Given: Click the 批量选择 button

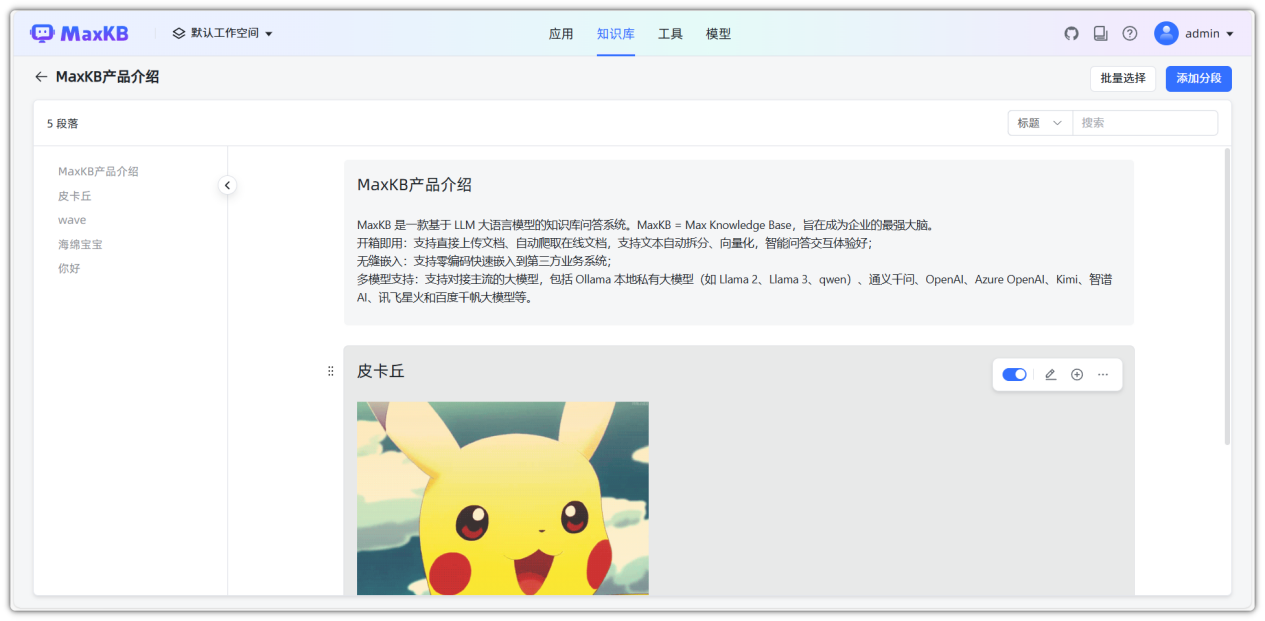Looking at the screenshot, I should coord(1122,78).
